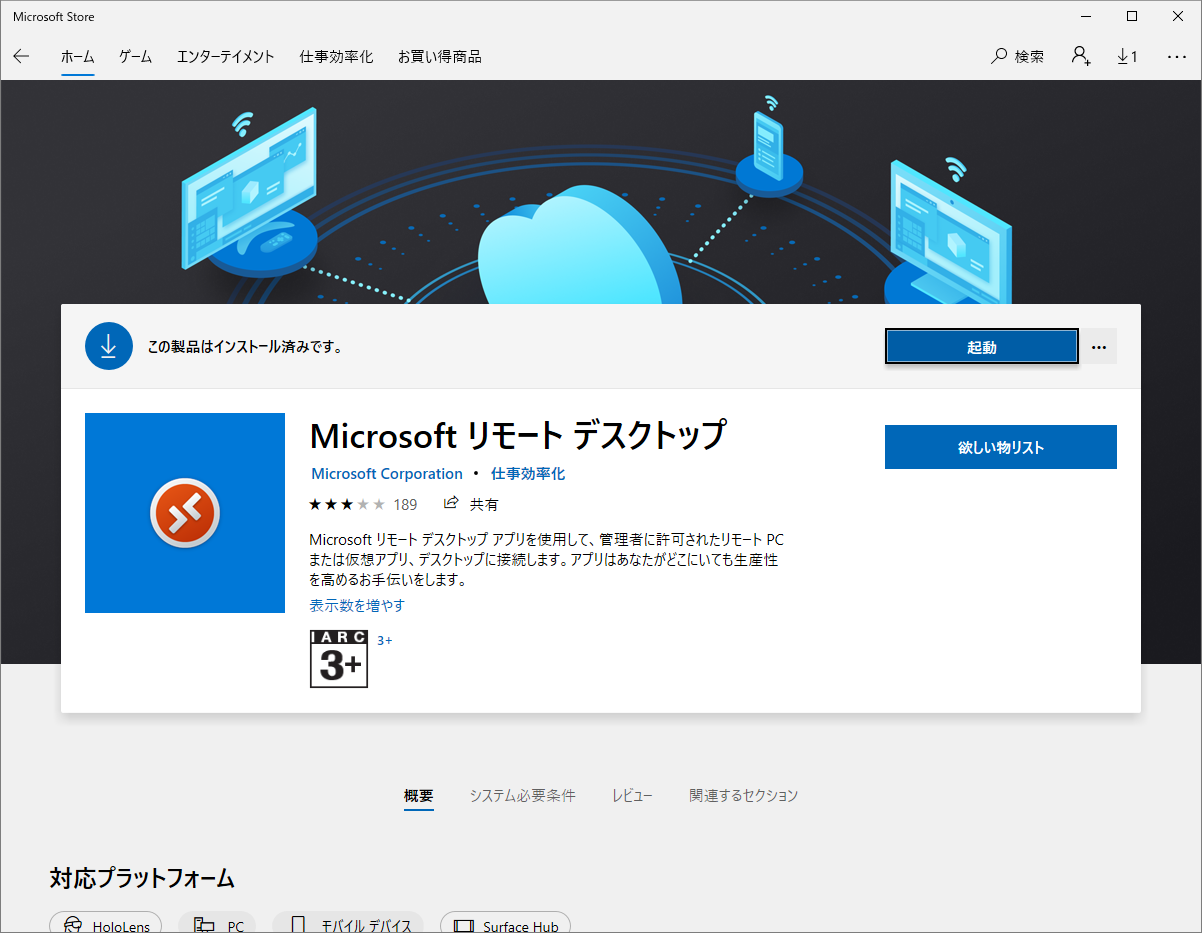Click the back arrow icon
The width and height of the screenshot is (1202, 933).
(x=21, y=57)
